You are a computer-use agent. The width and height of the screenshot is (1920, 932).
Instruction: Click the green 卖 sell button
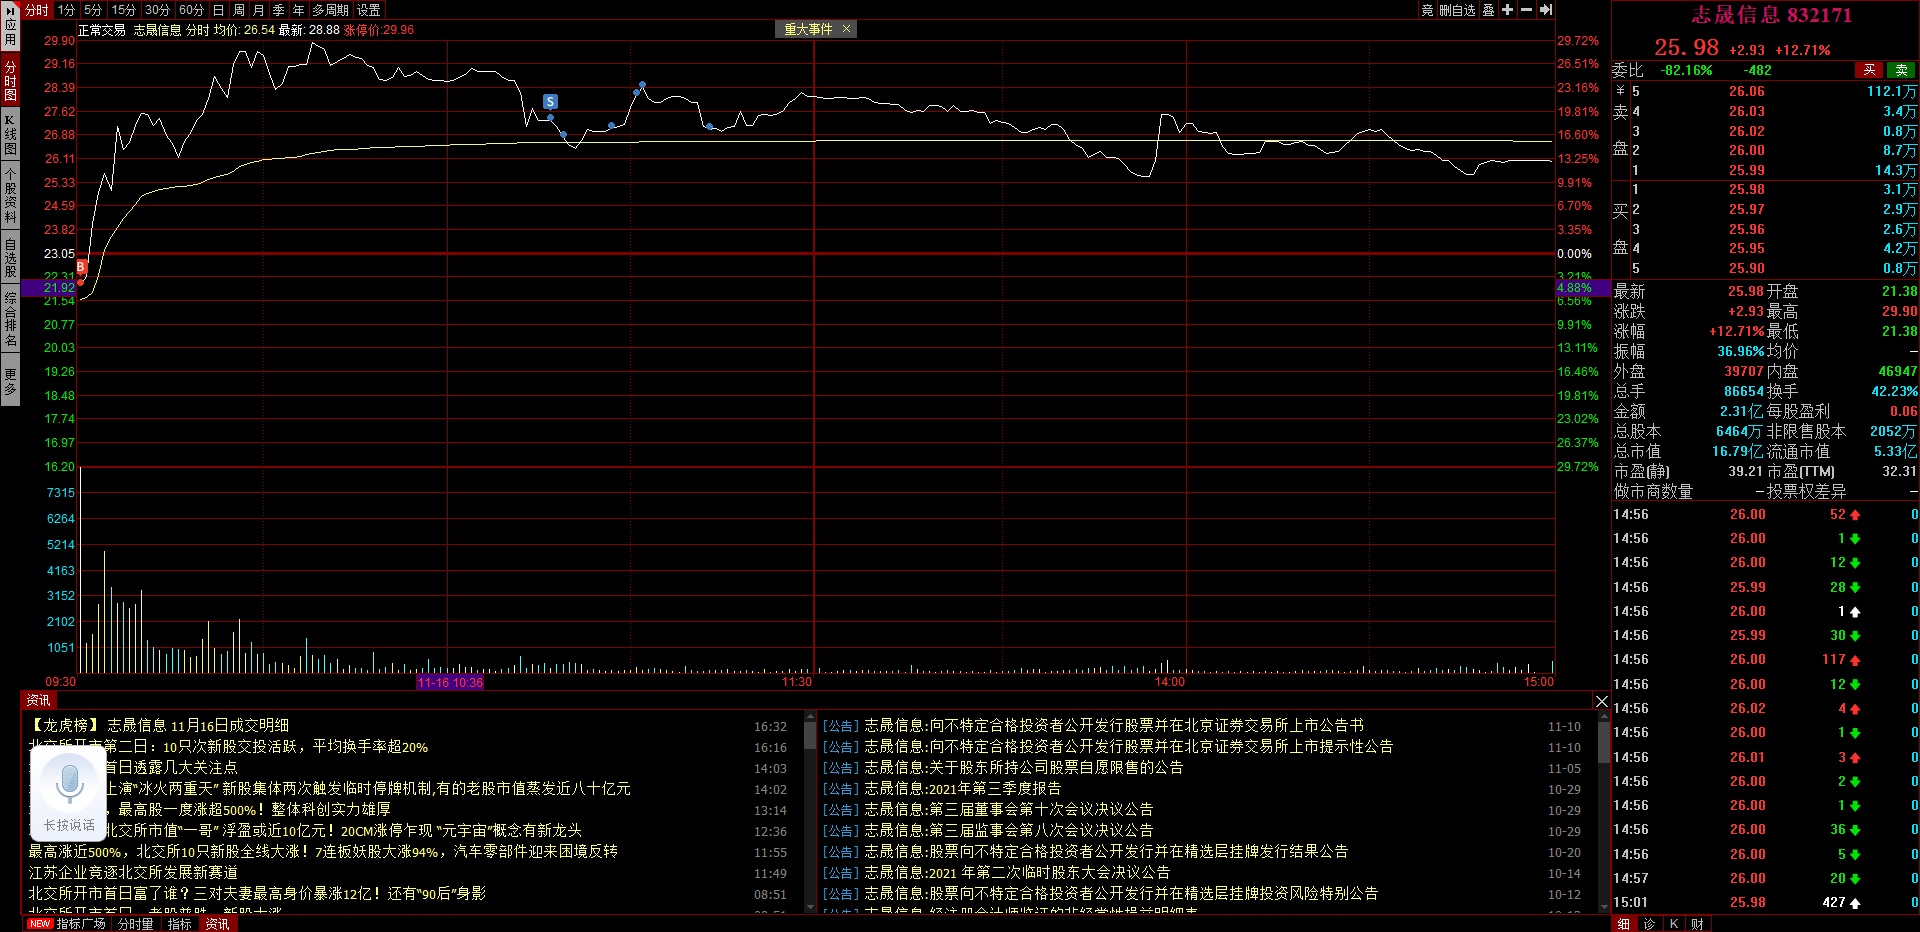pyautogui.click(x=1901, y=70)
